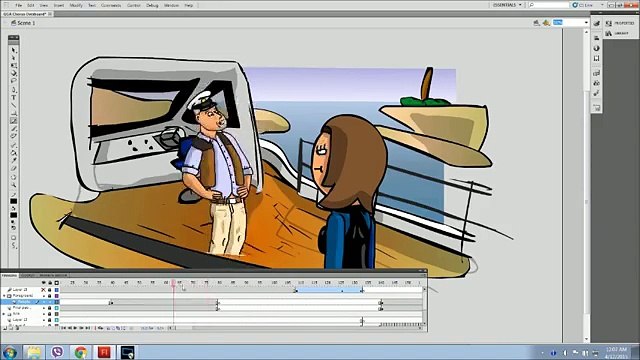The image size is (640, 360).
Task: Play the timeline animation
Action: point(75,328)
